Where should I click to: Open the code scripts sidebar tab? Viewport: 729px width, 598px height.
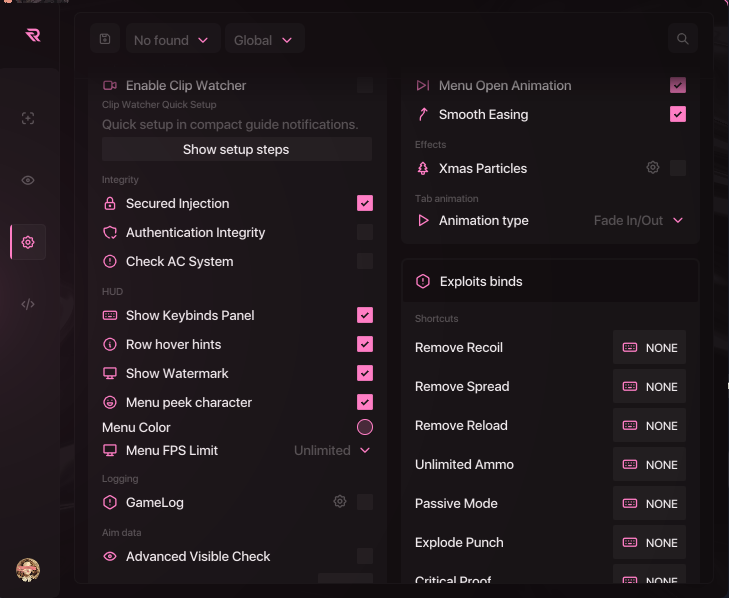click(28, 304)
